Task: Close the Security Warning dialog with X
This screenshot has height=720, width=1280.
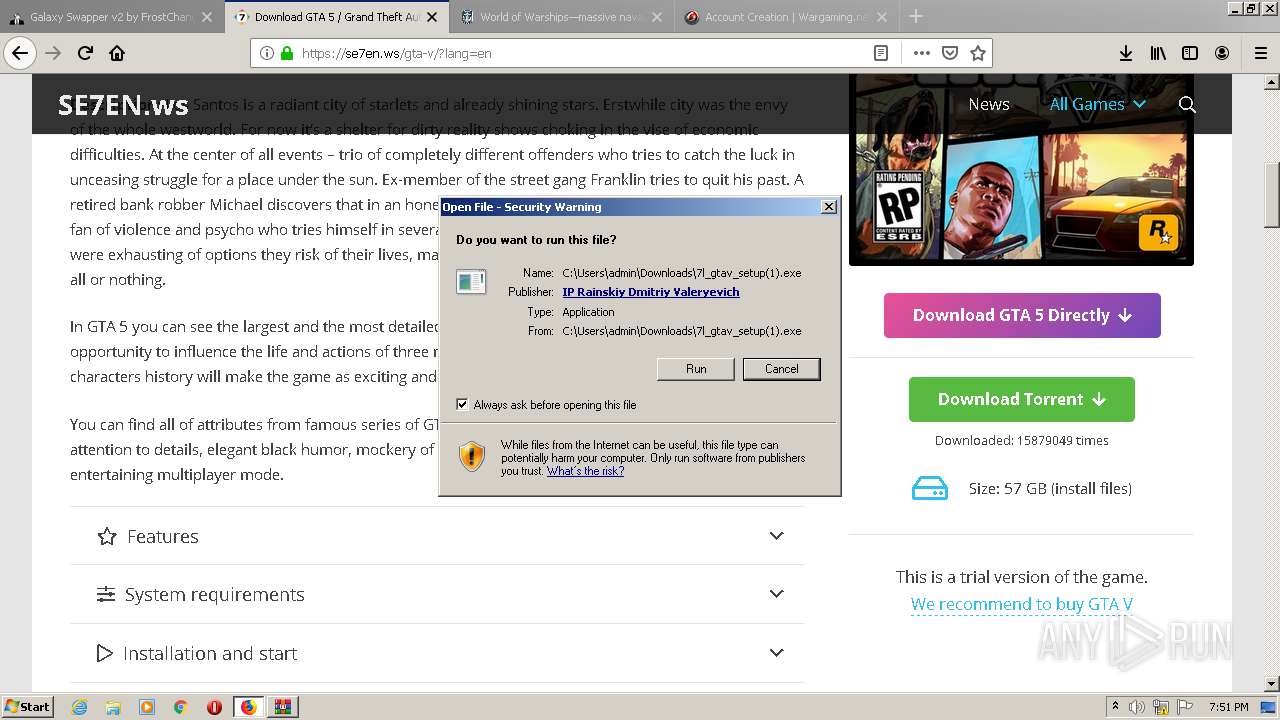Action: tap(829, 207)
